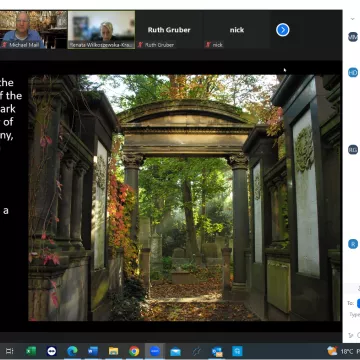Open Task View on the taskbar

point(10,351)
